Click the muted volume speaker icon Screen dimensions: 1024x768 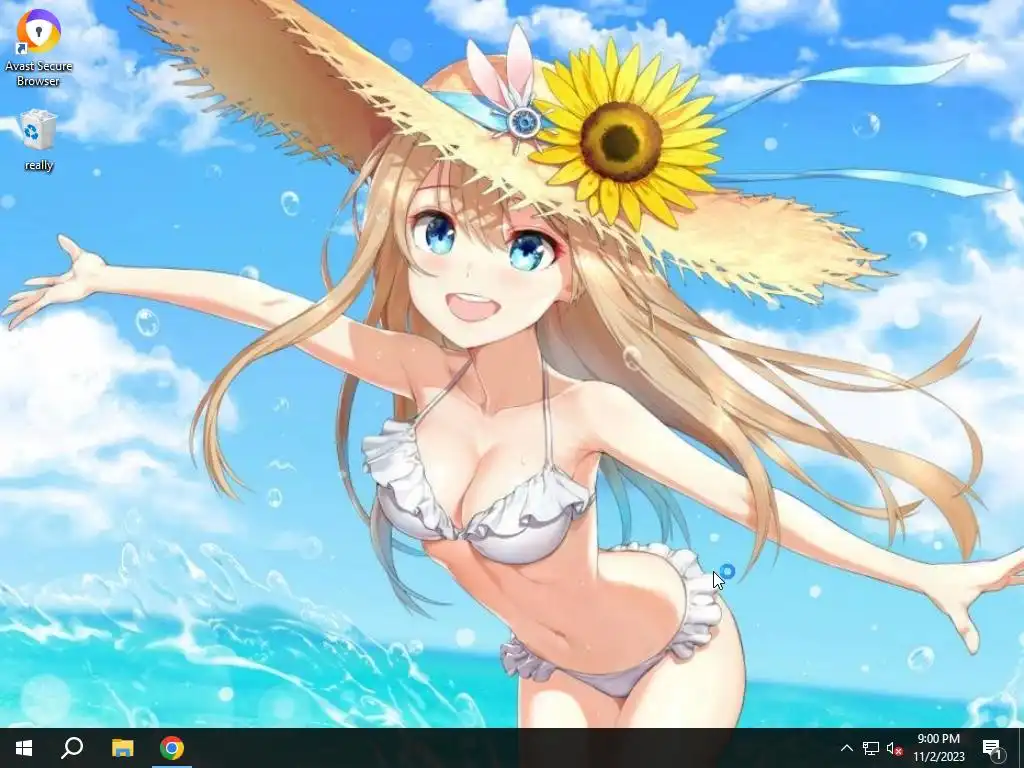pyautogui.click(x=895, y=748)
